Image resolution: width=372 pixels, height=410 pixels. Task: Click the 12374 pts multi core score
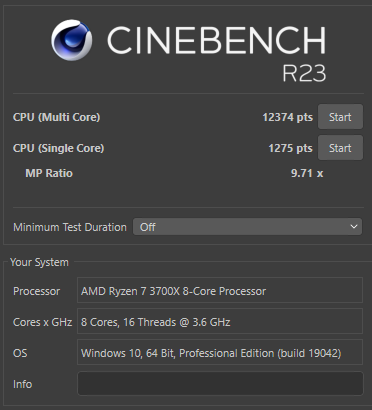pos(287,117)
